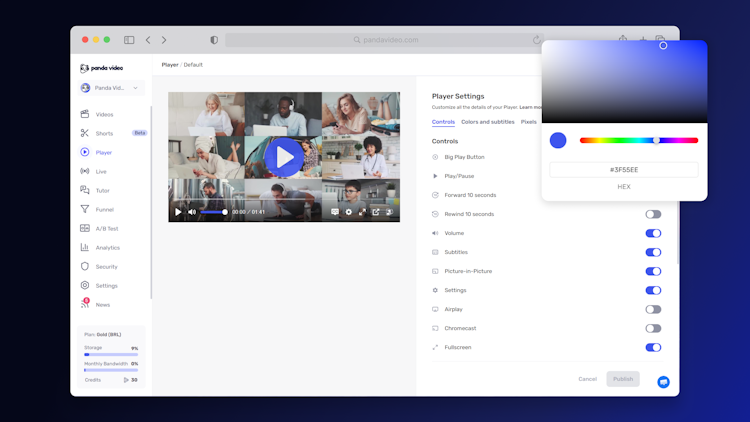Click the News icon with notification badge
Screen dimensions: 750x422
(x=85, y=304)
